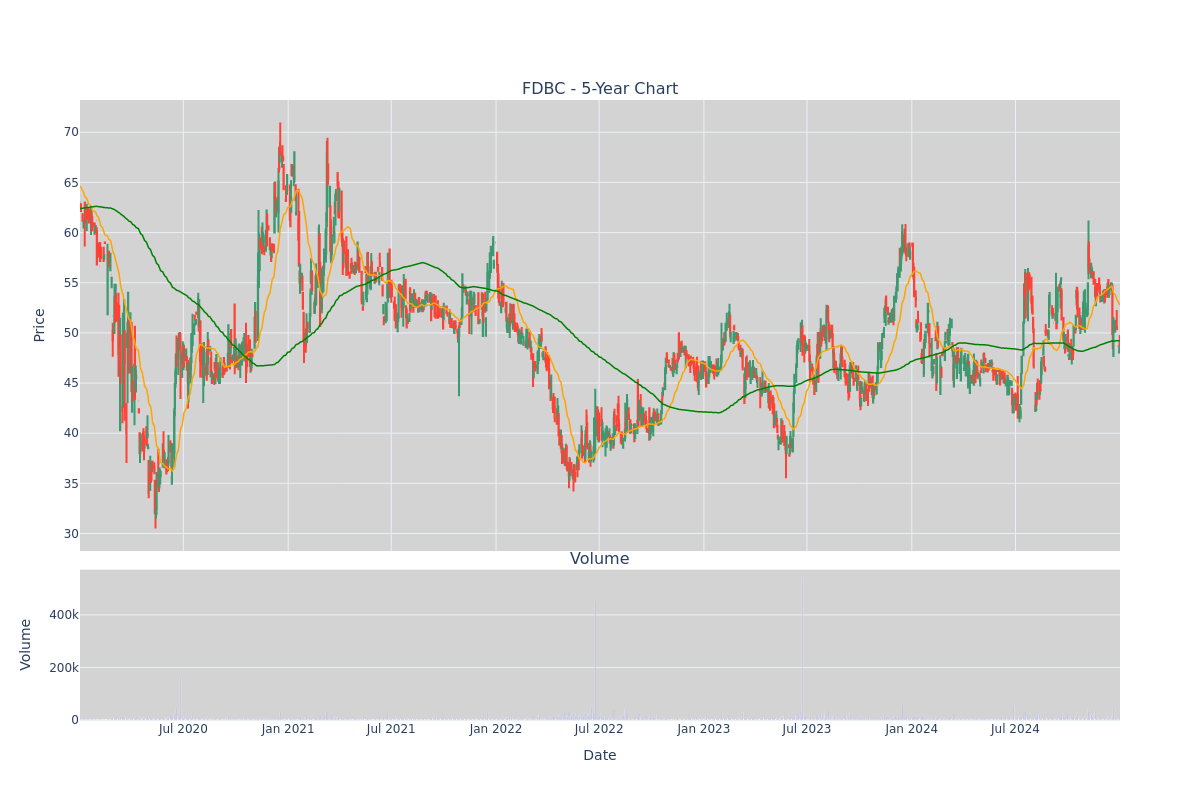Click the Jul 2023 date label
Viewport: 1200px width, 800px height.
click(807, 729)
